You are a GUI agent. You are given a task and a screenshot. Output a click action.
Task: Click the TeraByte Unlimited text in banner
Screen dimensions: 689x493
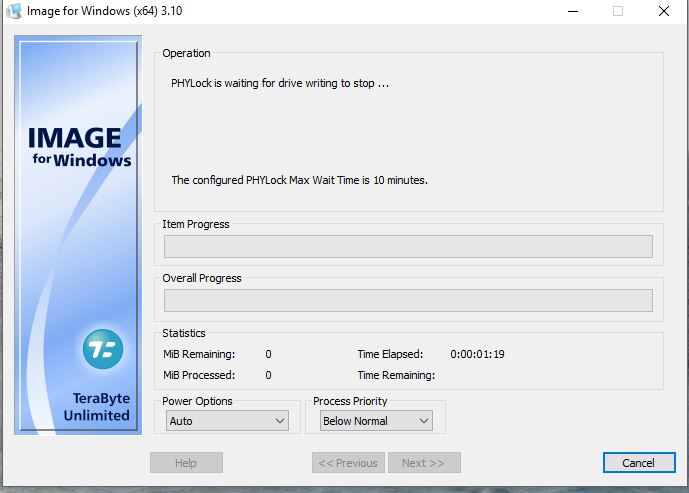click(97, 406)
